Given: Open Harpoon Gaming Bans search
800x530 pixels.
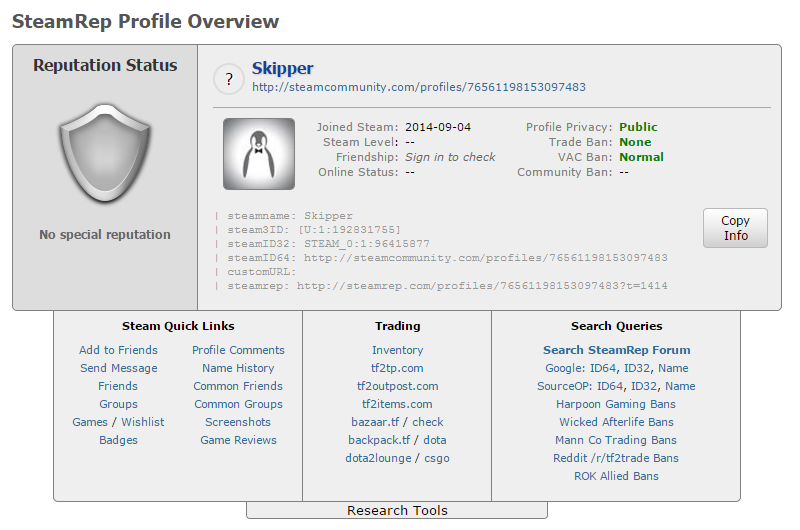Looking at the screenshot, I should pyautogui.click(x=616, y=404).
